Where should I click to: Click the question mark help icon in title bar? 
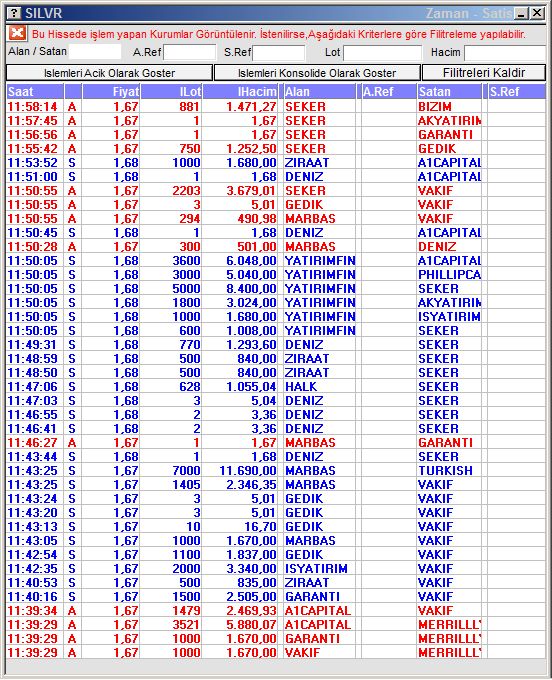[x=14, y=13]
